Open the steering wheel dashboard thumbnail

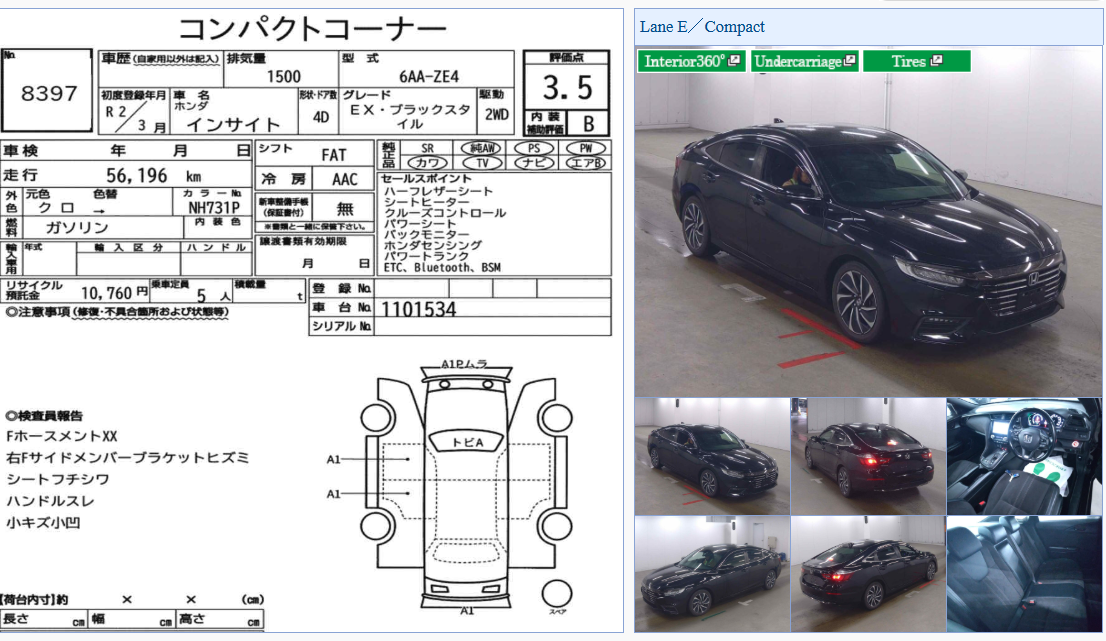pyautogui.click(x=1023, y=456)
